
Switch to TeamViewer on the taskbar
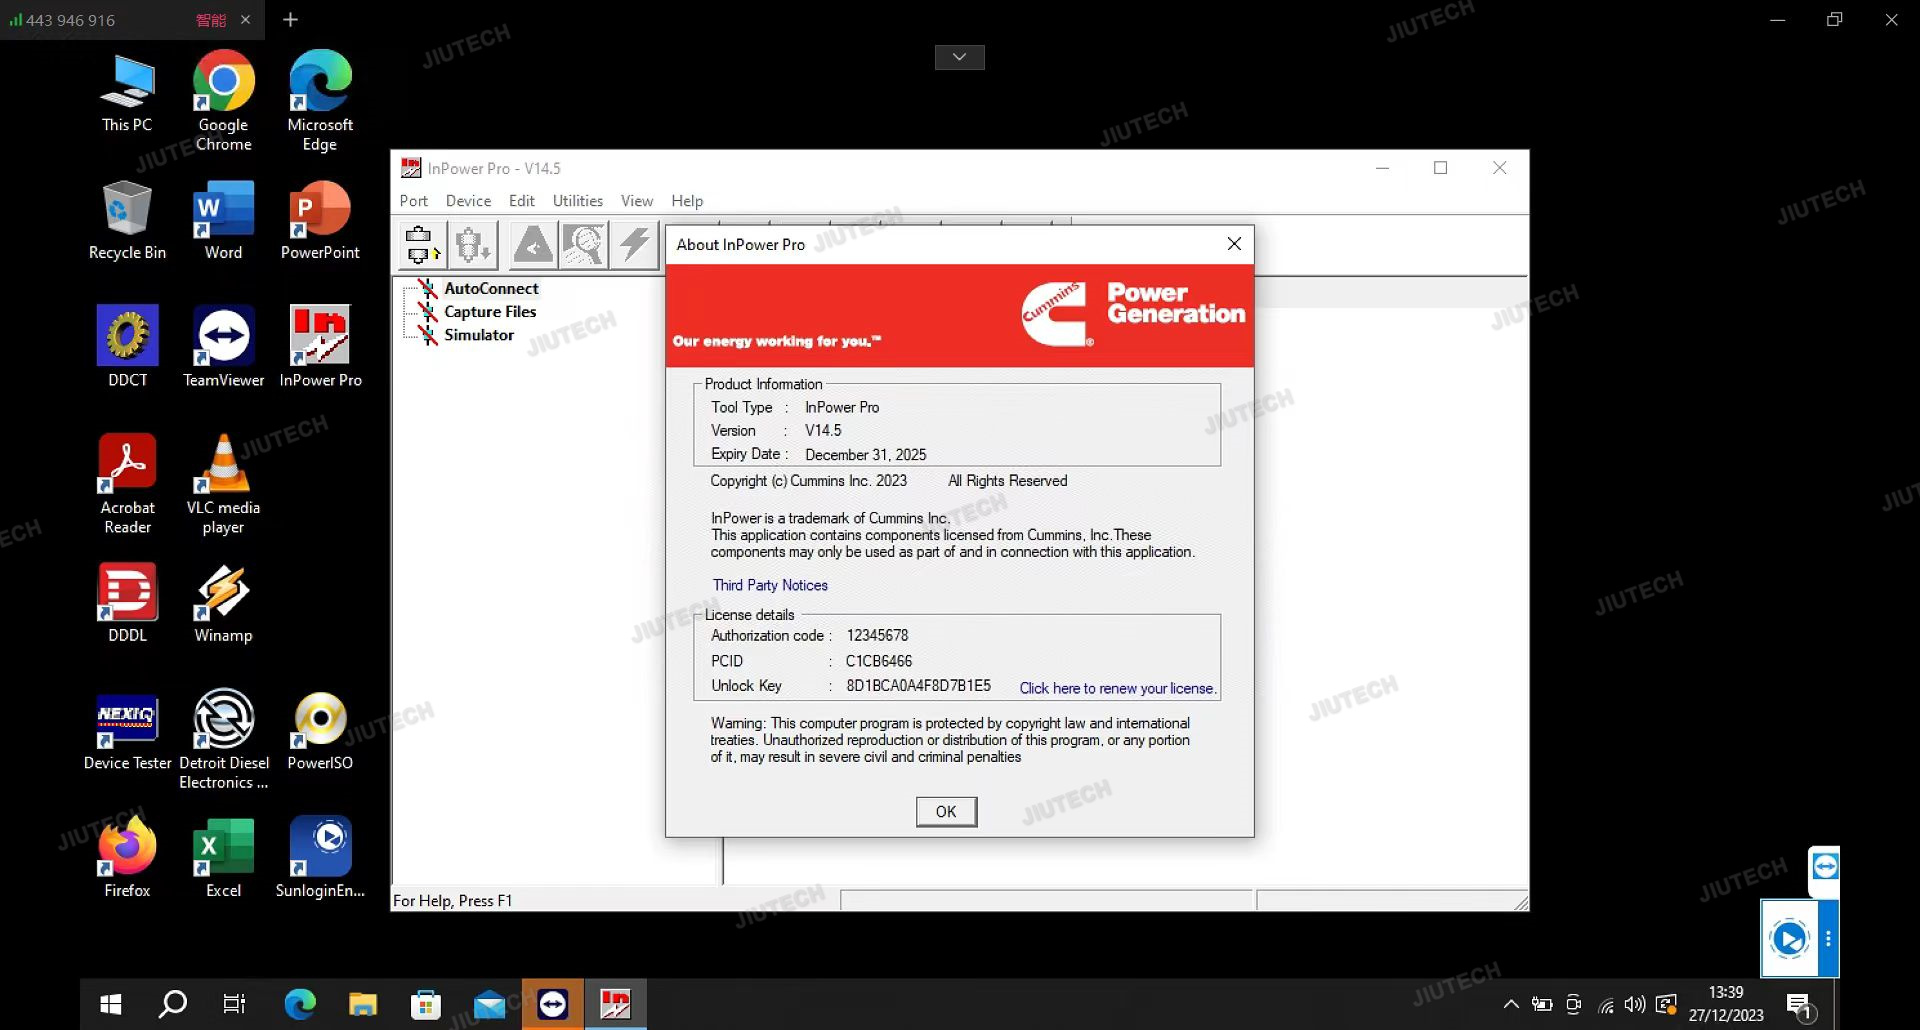coord(552,1004)
